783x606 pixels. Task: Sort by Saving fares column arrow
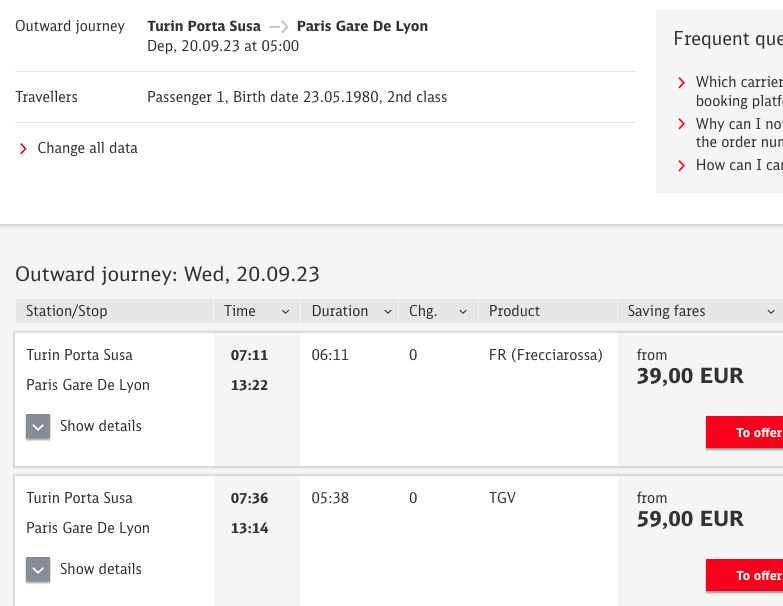tap(770, 312)
